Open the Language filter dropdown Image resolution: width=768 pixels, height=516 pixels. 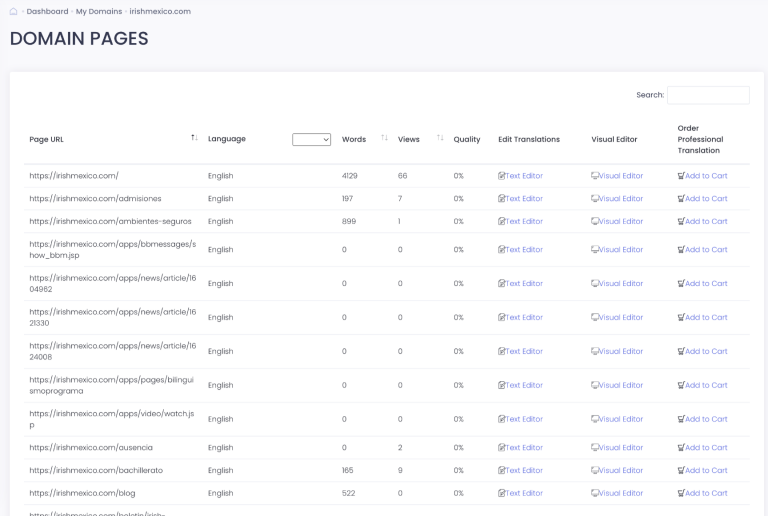[312, 140]
